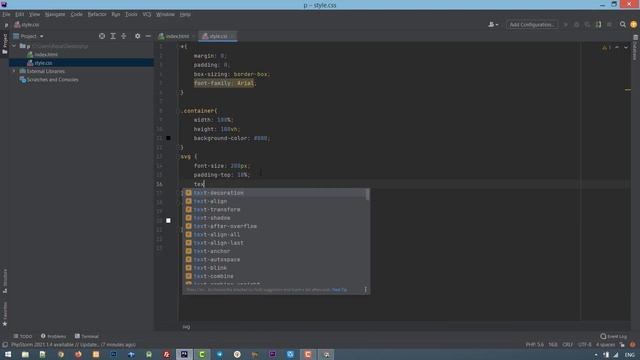Click the UTF-8 encoding status
640x360 pixels.
point(584,345)
